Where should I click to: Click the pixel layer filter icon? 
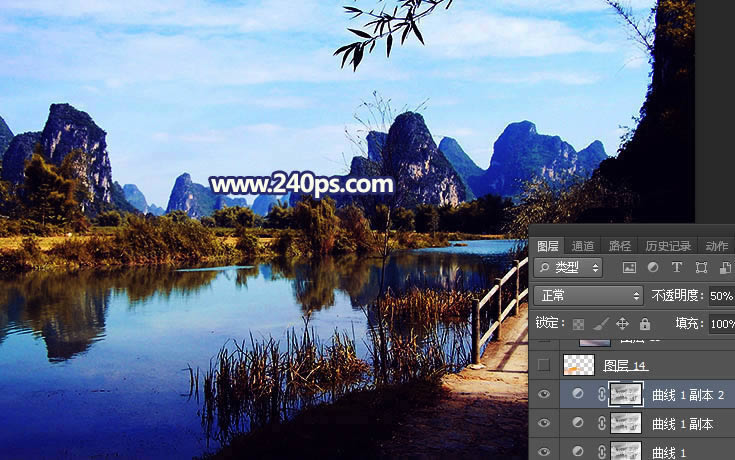coord(629,268)
